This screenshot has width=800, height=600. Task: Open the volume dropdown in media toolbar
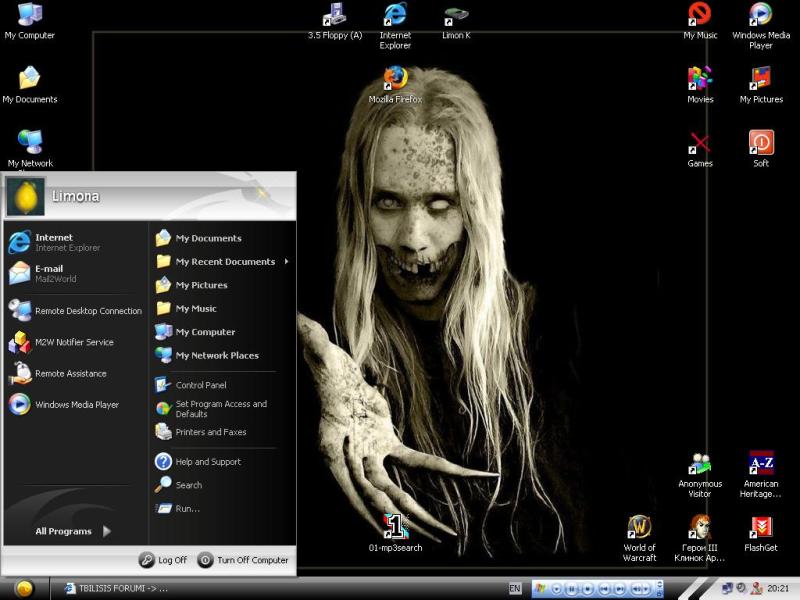(x=647, y=589)
